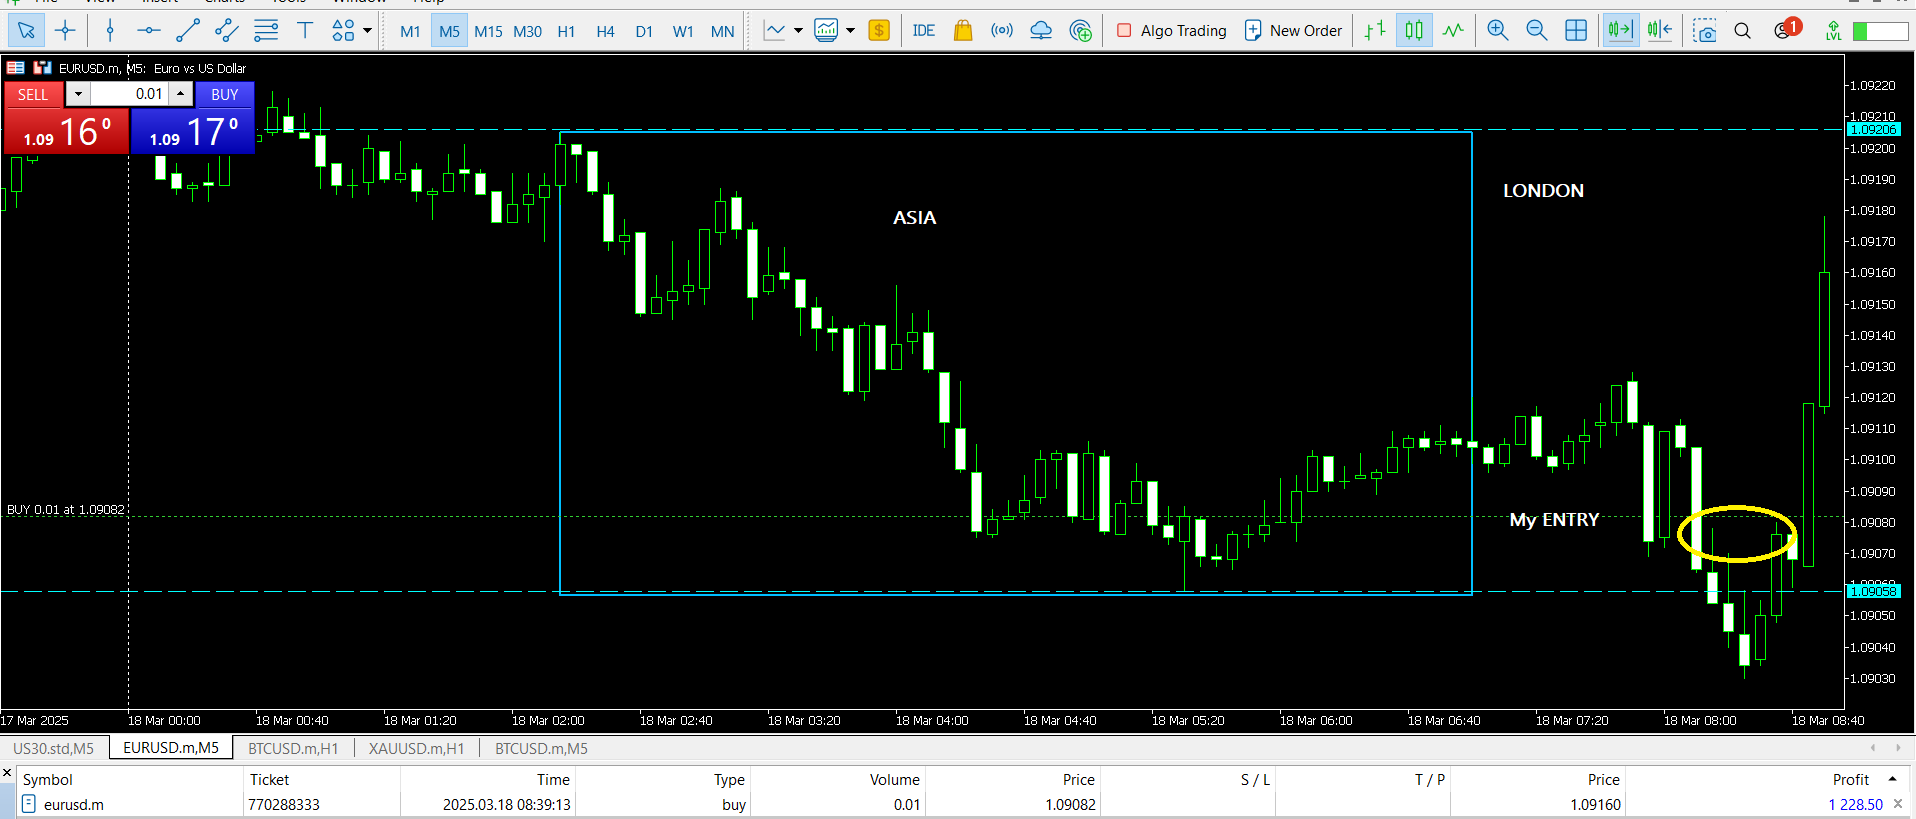This screenshot has height=819, width=1916.
Task: Take a chart screenshot with camera icon
Action: 1704,31
